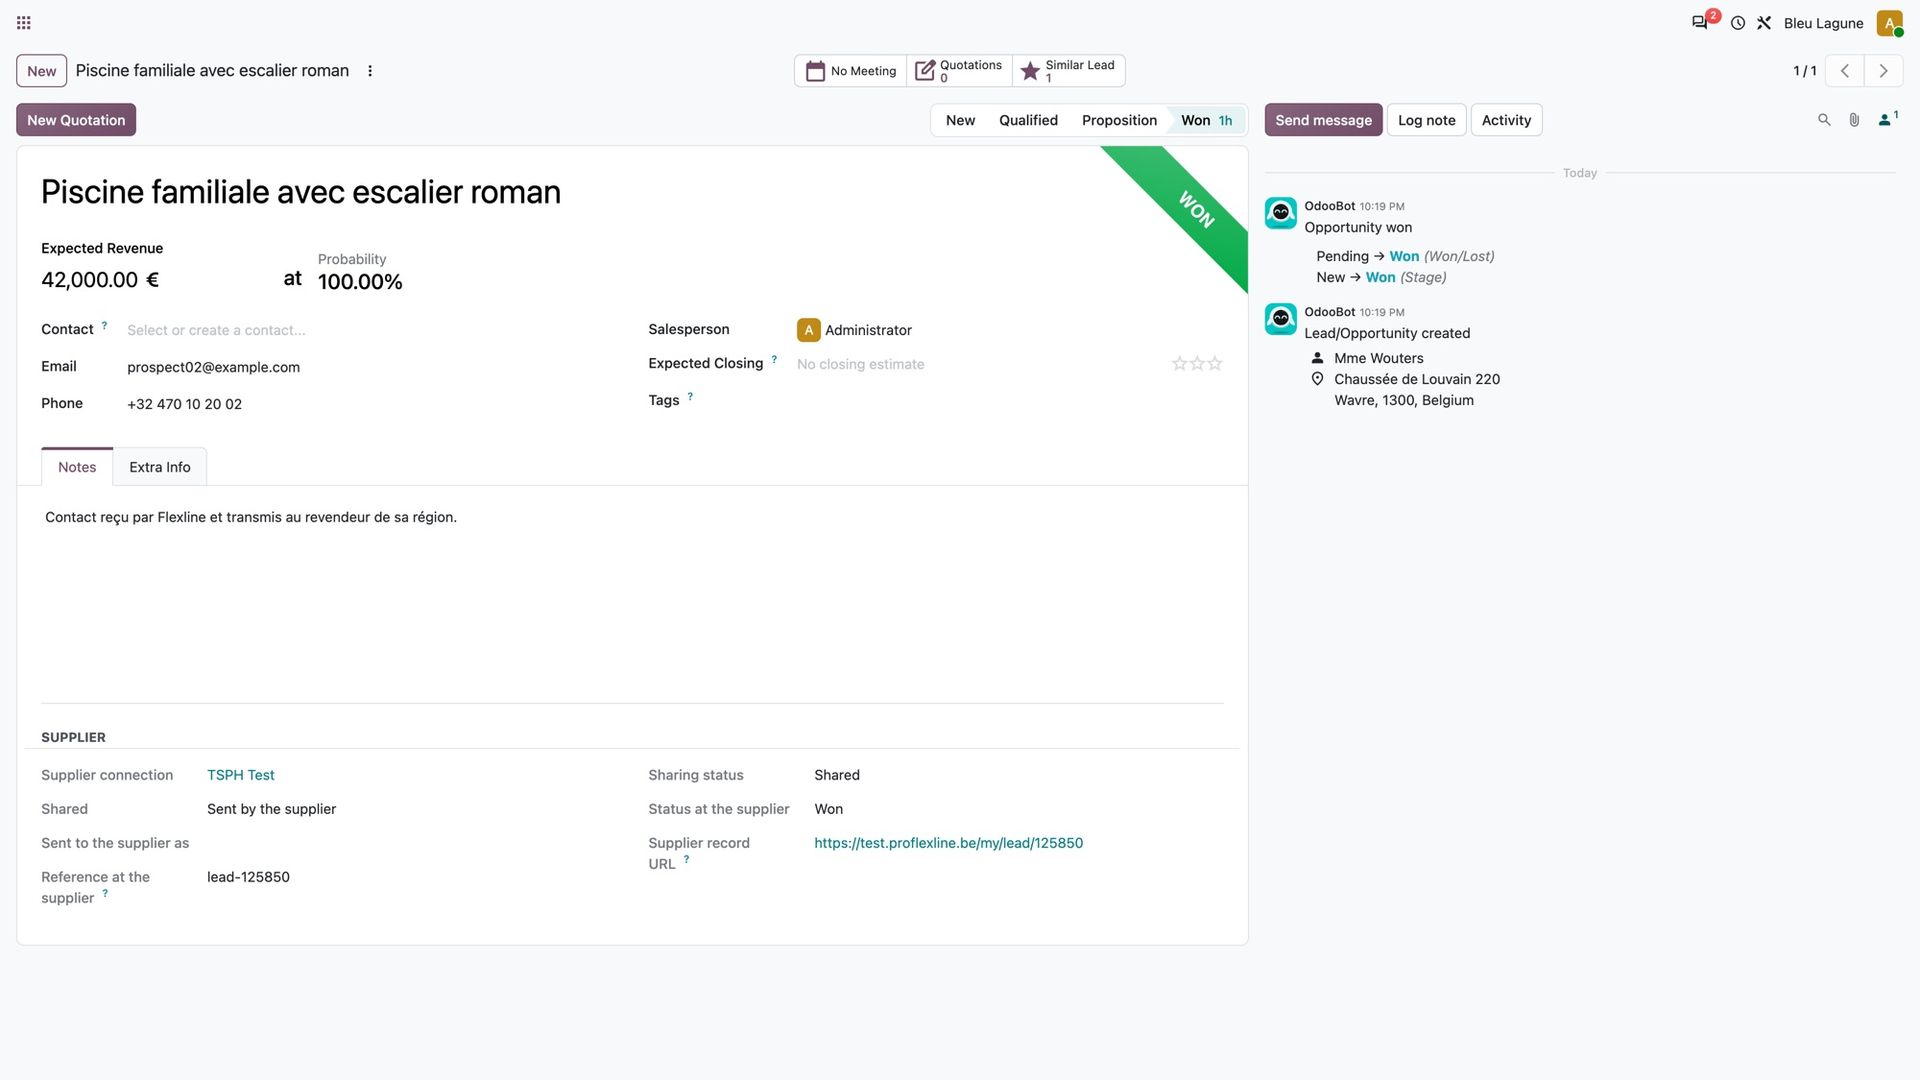1920x1080 pixels.
Task: Open the Contact selection field
Action: (372, 330)
